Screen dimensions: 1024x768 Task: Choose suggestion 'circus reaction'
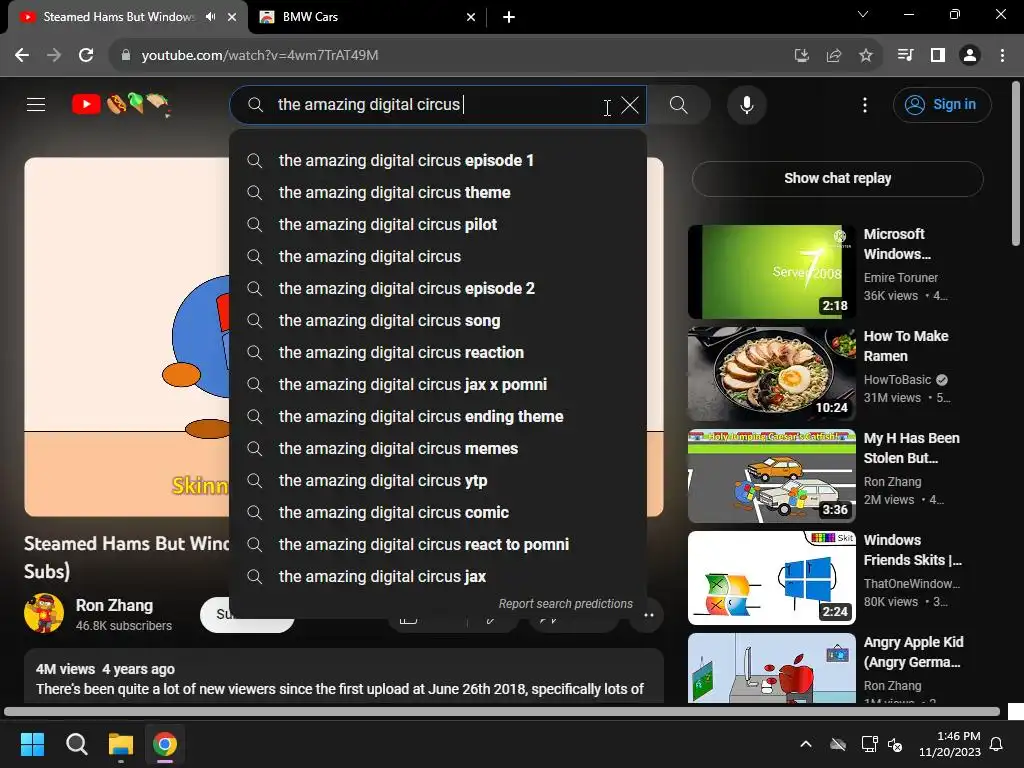click(x=438, y=353)
